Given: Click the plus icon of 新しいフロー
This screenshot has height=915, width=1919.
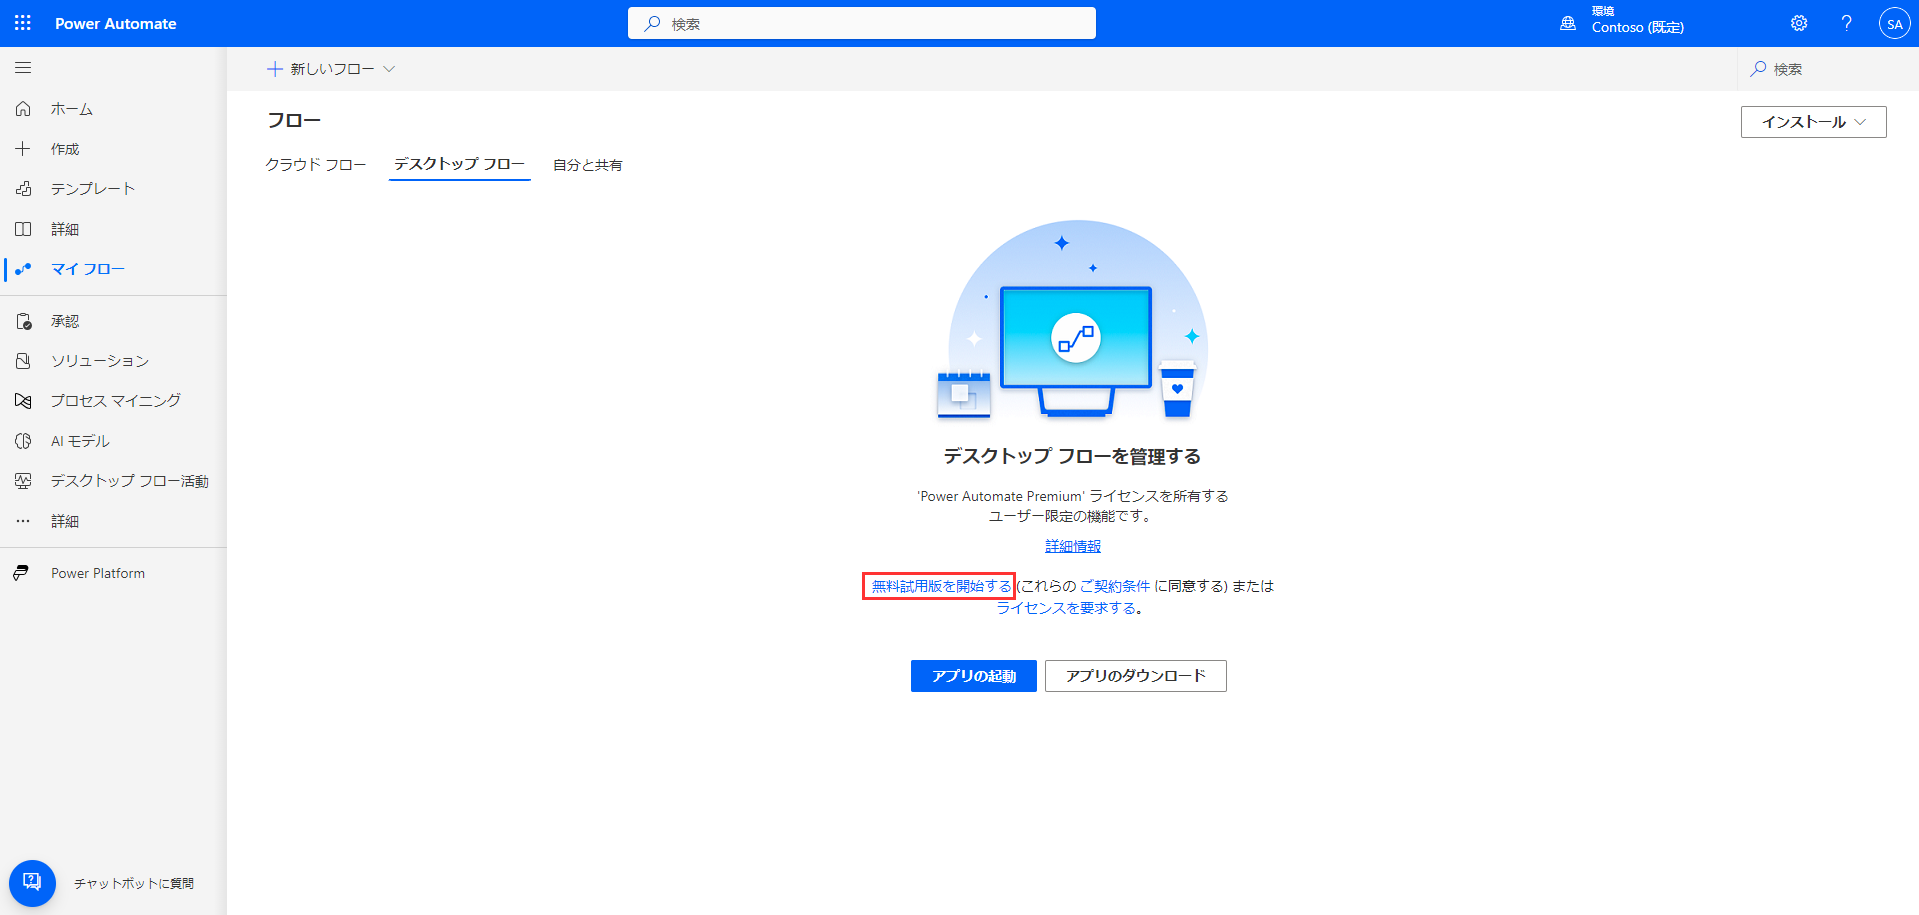Looking at the screenshot, I should click(x=275, y=69).
